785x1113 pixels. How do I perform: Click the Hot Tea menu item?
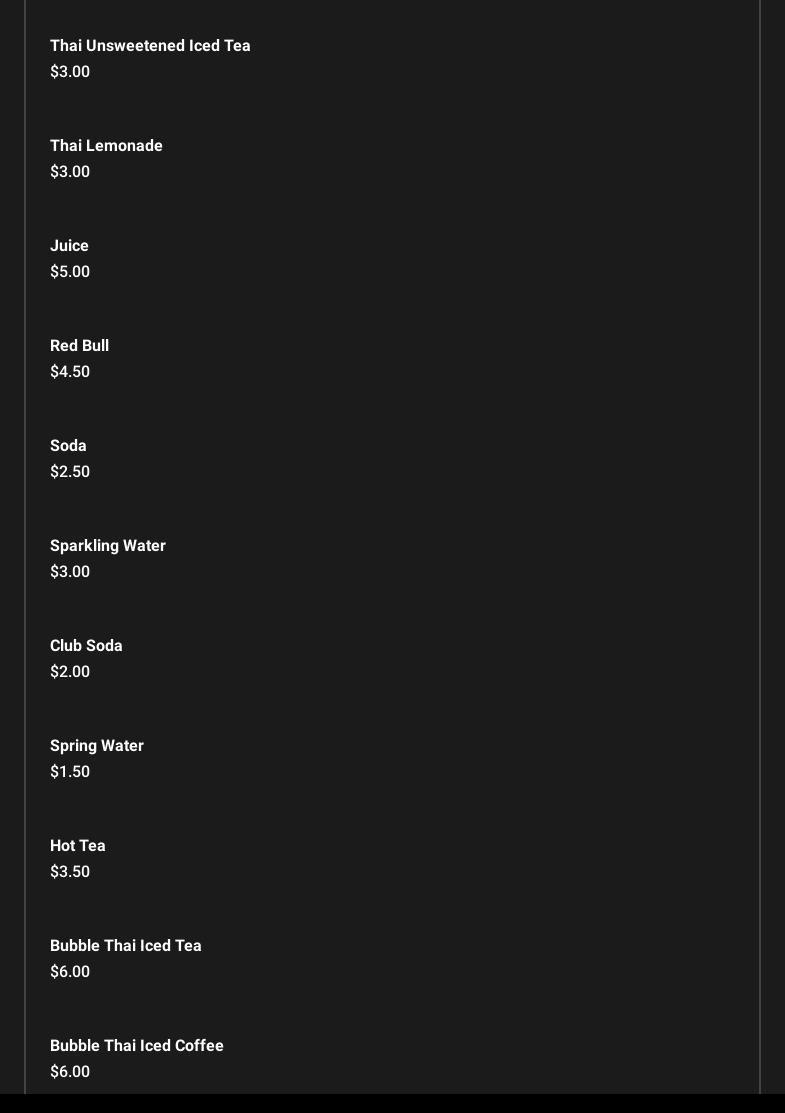click(77, 846)
